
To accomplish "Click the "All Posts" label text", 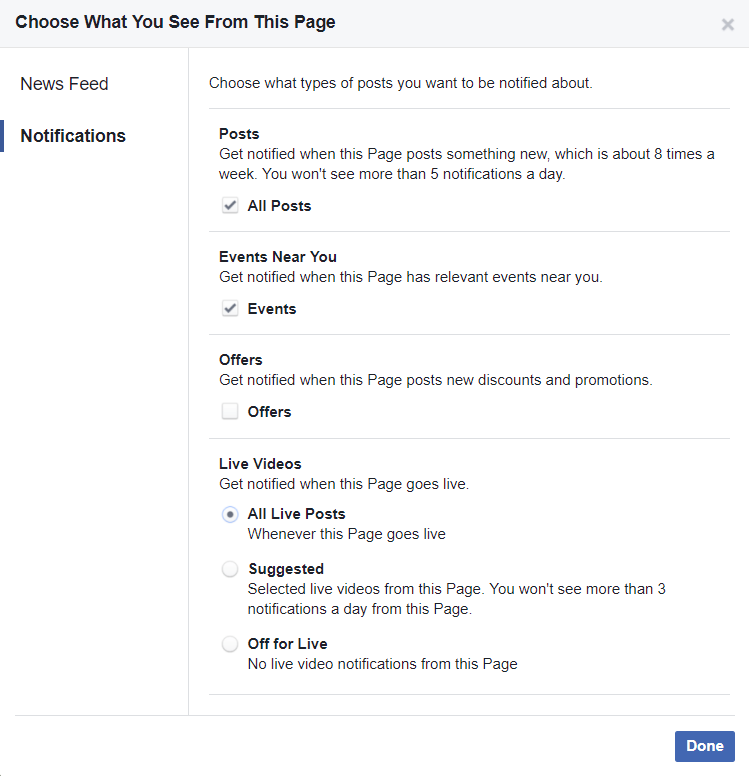I will (x=279, y=206).
